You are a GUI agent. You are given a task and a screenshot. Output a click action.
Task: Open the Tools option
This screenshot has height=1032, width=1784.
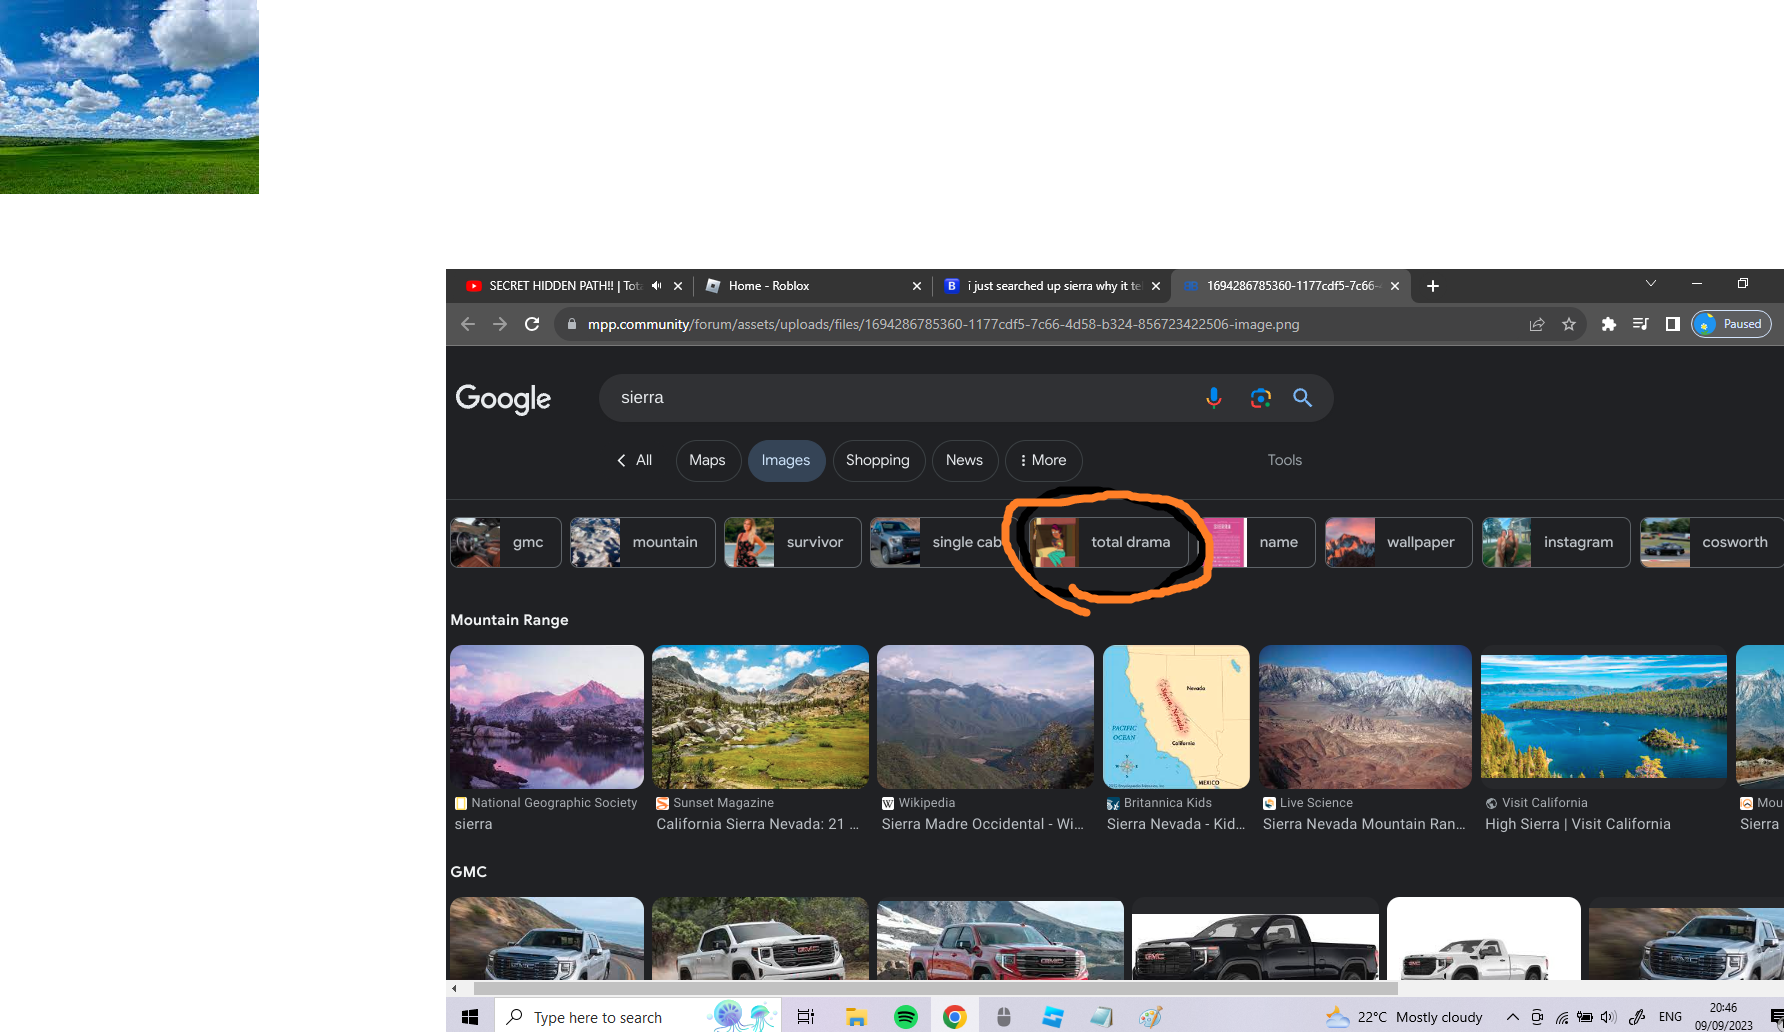[x=1285, y=460]
